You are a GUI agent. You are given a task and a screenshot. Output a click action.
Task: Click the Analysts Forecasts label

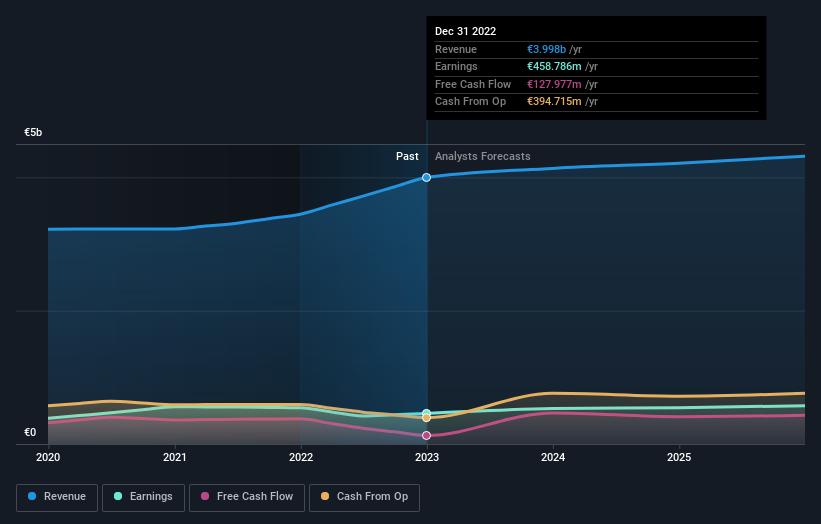482,157
